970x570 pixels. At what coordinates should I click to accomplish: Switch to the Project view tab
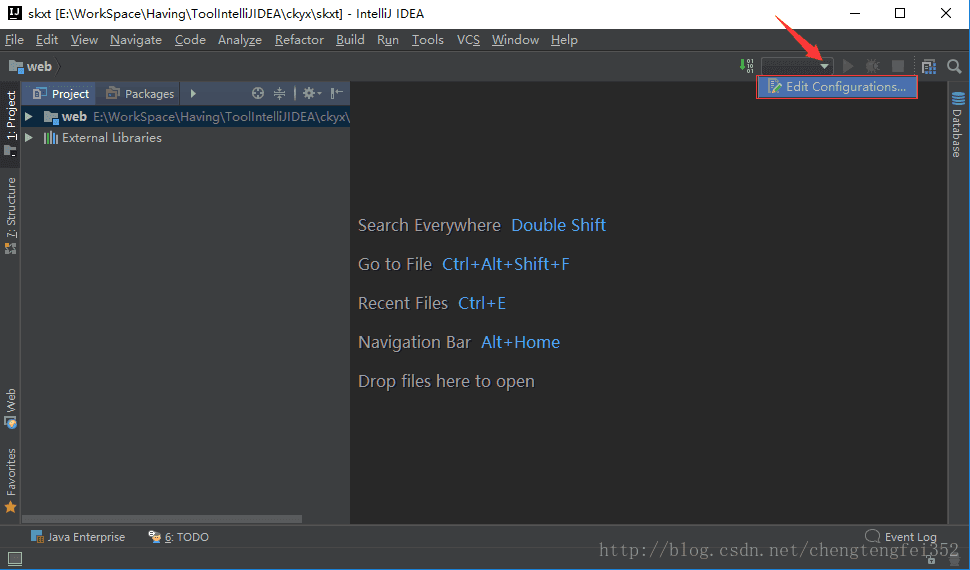click(61, 93)
